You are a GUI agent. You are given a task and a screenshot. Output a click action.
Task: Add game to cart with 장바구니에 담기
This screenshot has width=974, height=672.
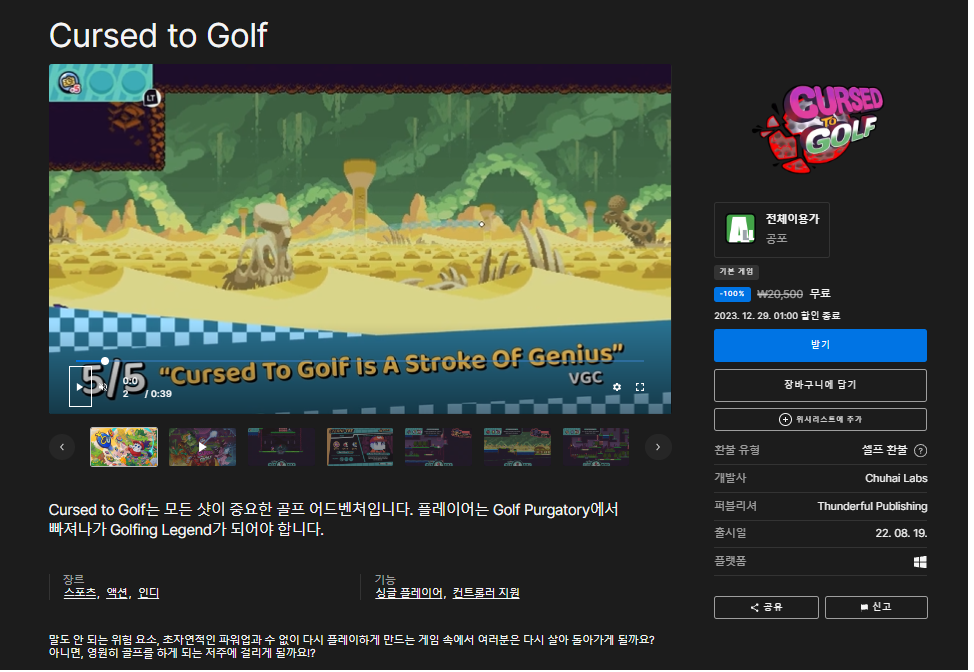tap(820, 385)
